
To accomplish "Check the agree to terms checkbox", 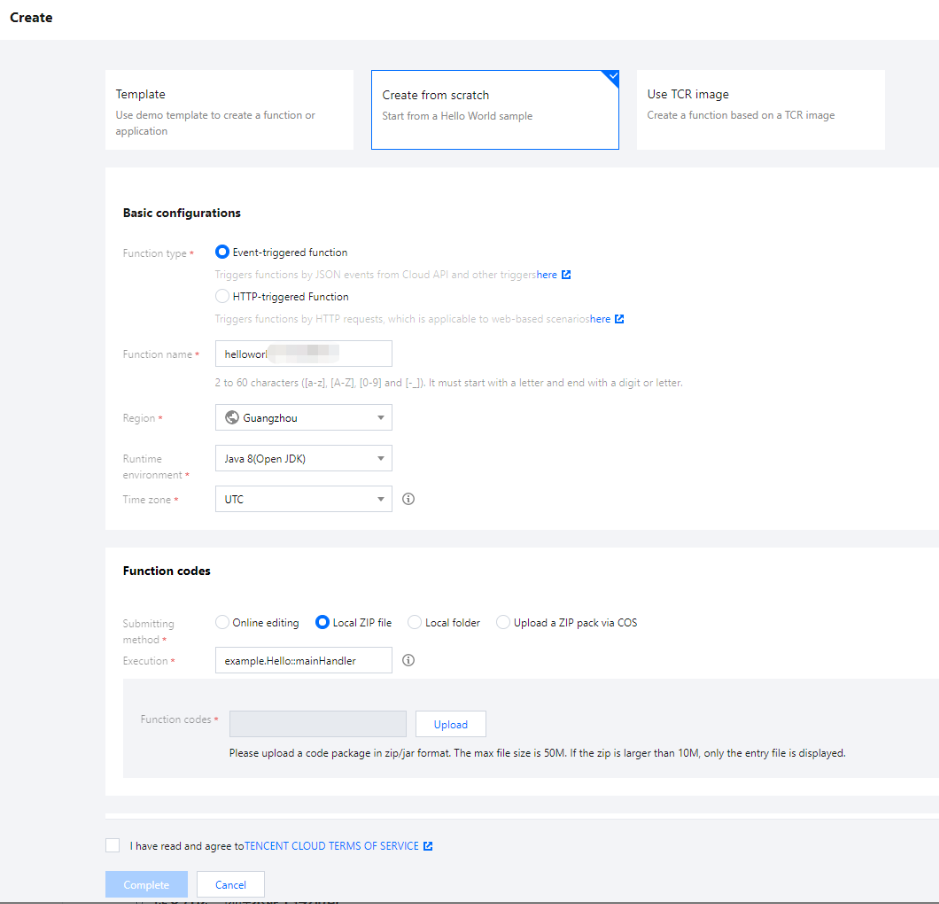I will [x=112, y=845].
